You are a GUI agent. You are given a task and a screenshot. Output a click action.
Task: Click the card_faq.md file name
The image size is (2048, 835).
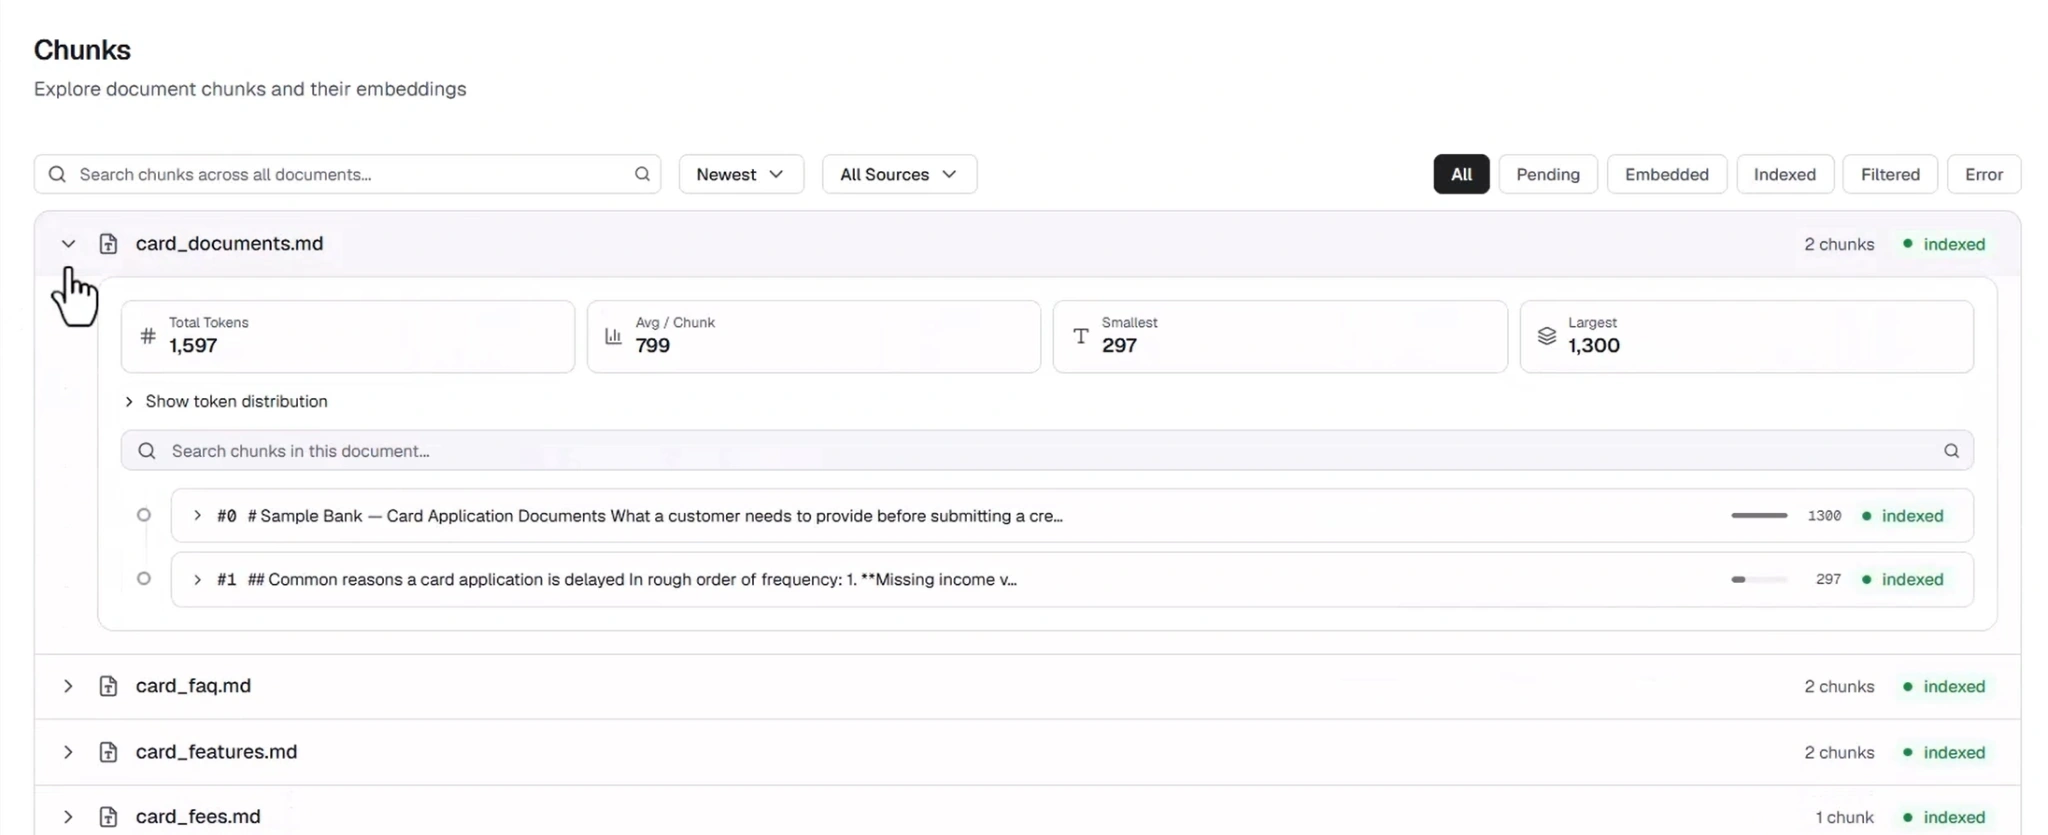click(x=193, y=686)
